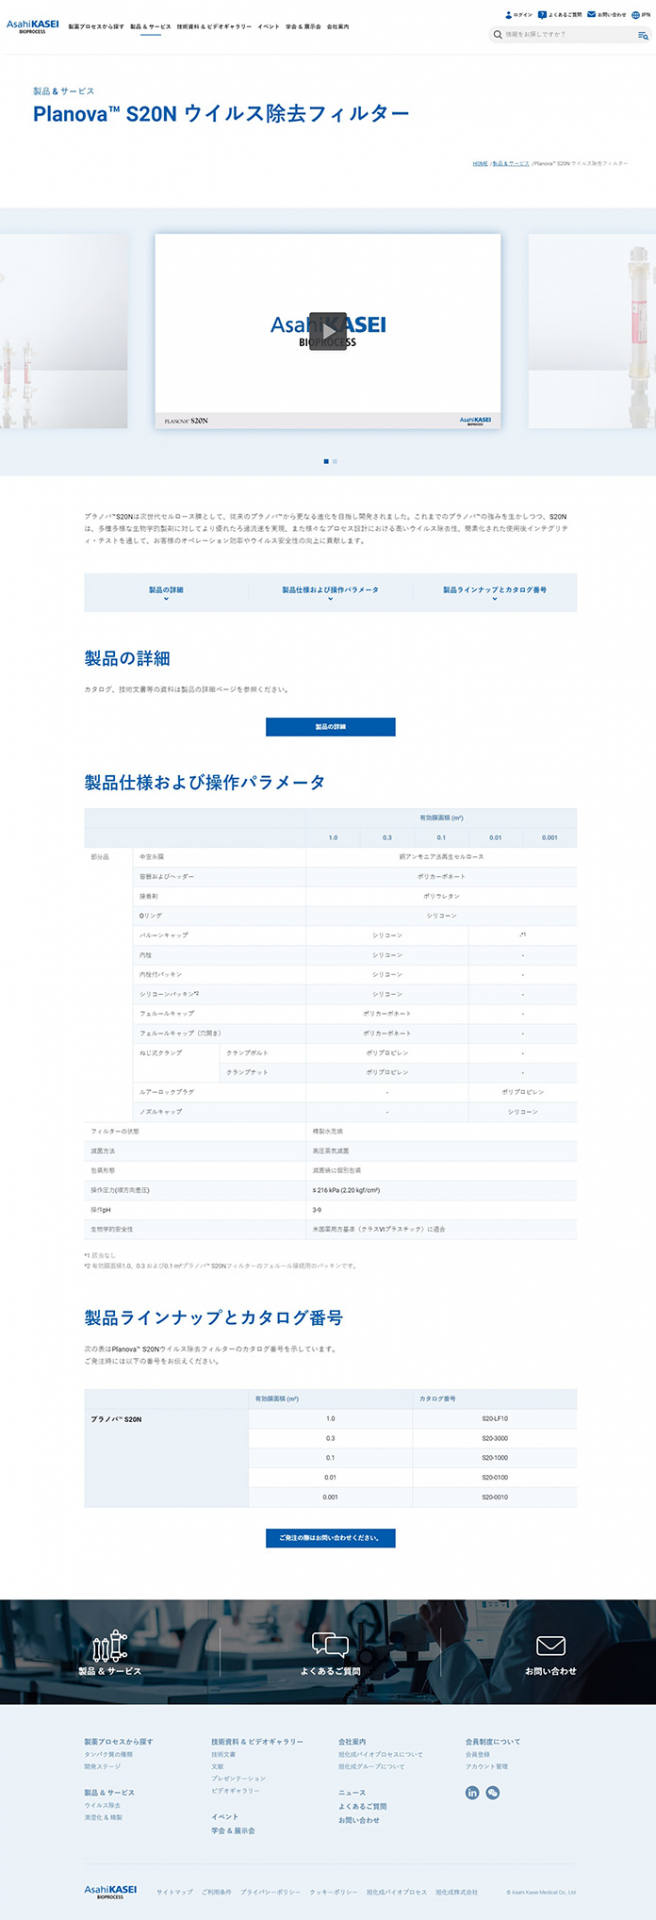Click catalog number S20-1000 cell
656x1920 pixels.
click(x=495, y=1458)
